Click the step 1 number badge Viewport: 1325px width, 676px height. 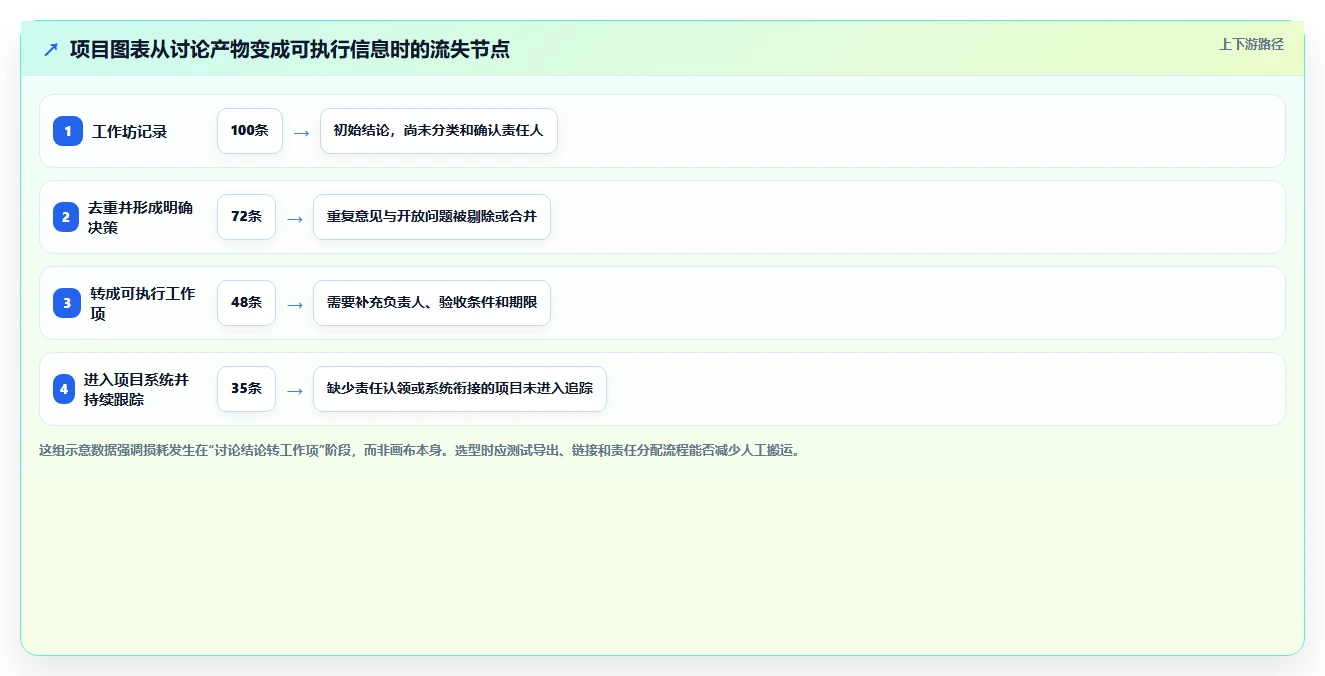click(x=68, y=131)
